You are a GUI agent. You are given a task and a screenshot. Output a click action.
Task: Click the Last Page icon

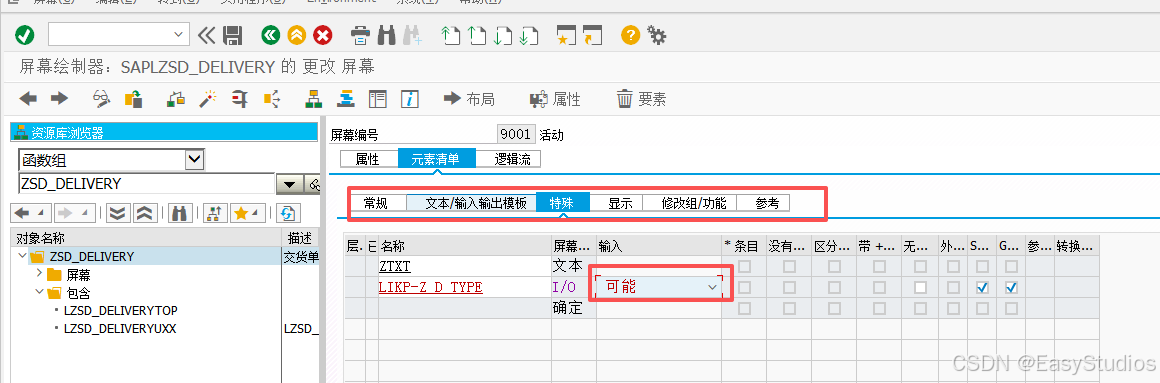click(x=528, y=35)
